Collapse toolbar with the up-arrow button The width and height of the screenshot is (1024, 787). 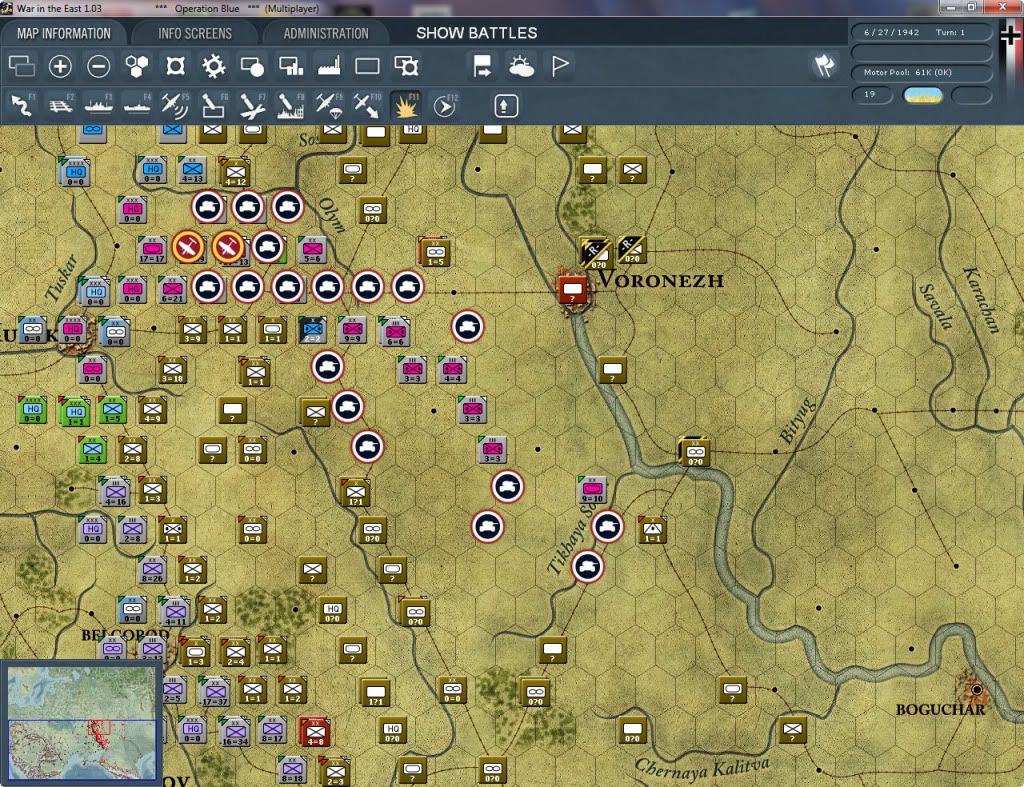pyautogui.click(x=506, y=105)
